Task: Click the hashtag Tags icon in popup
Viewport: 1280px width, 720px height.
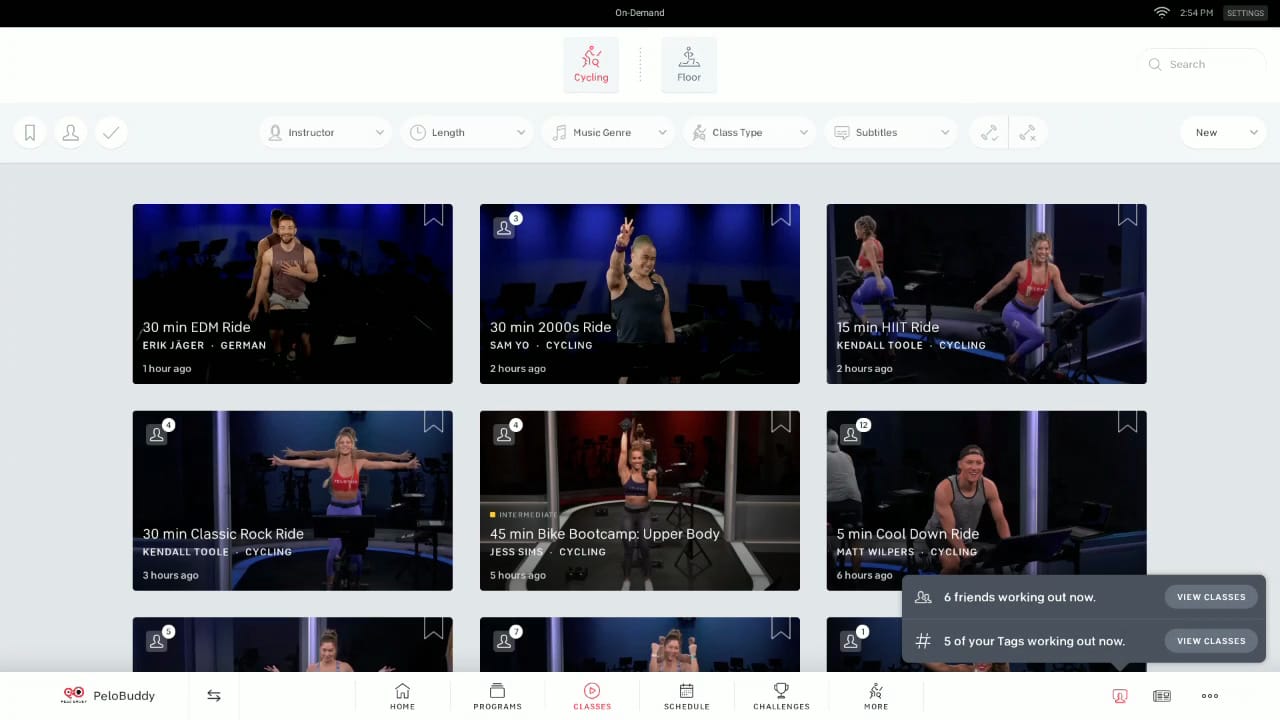Action: tap(923, 641)
